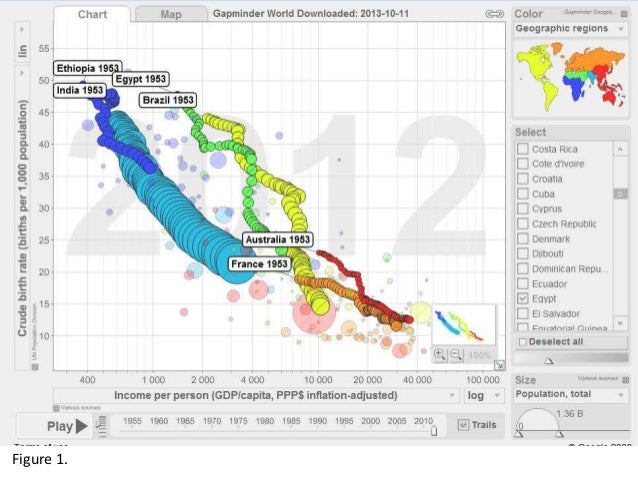Open the Color data source table icon
Screen dimensions: 638x479
(x=624, y=14)
